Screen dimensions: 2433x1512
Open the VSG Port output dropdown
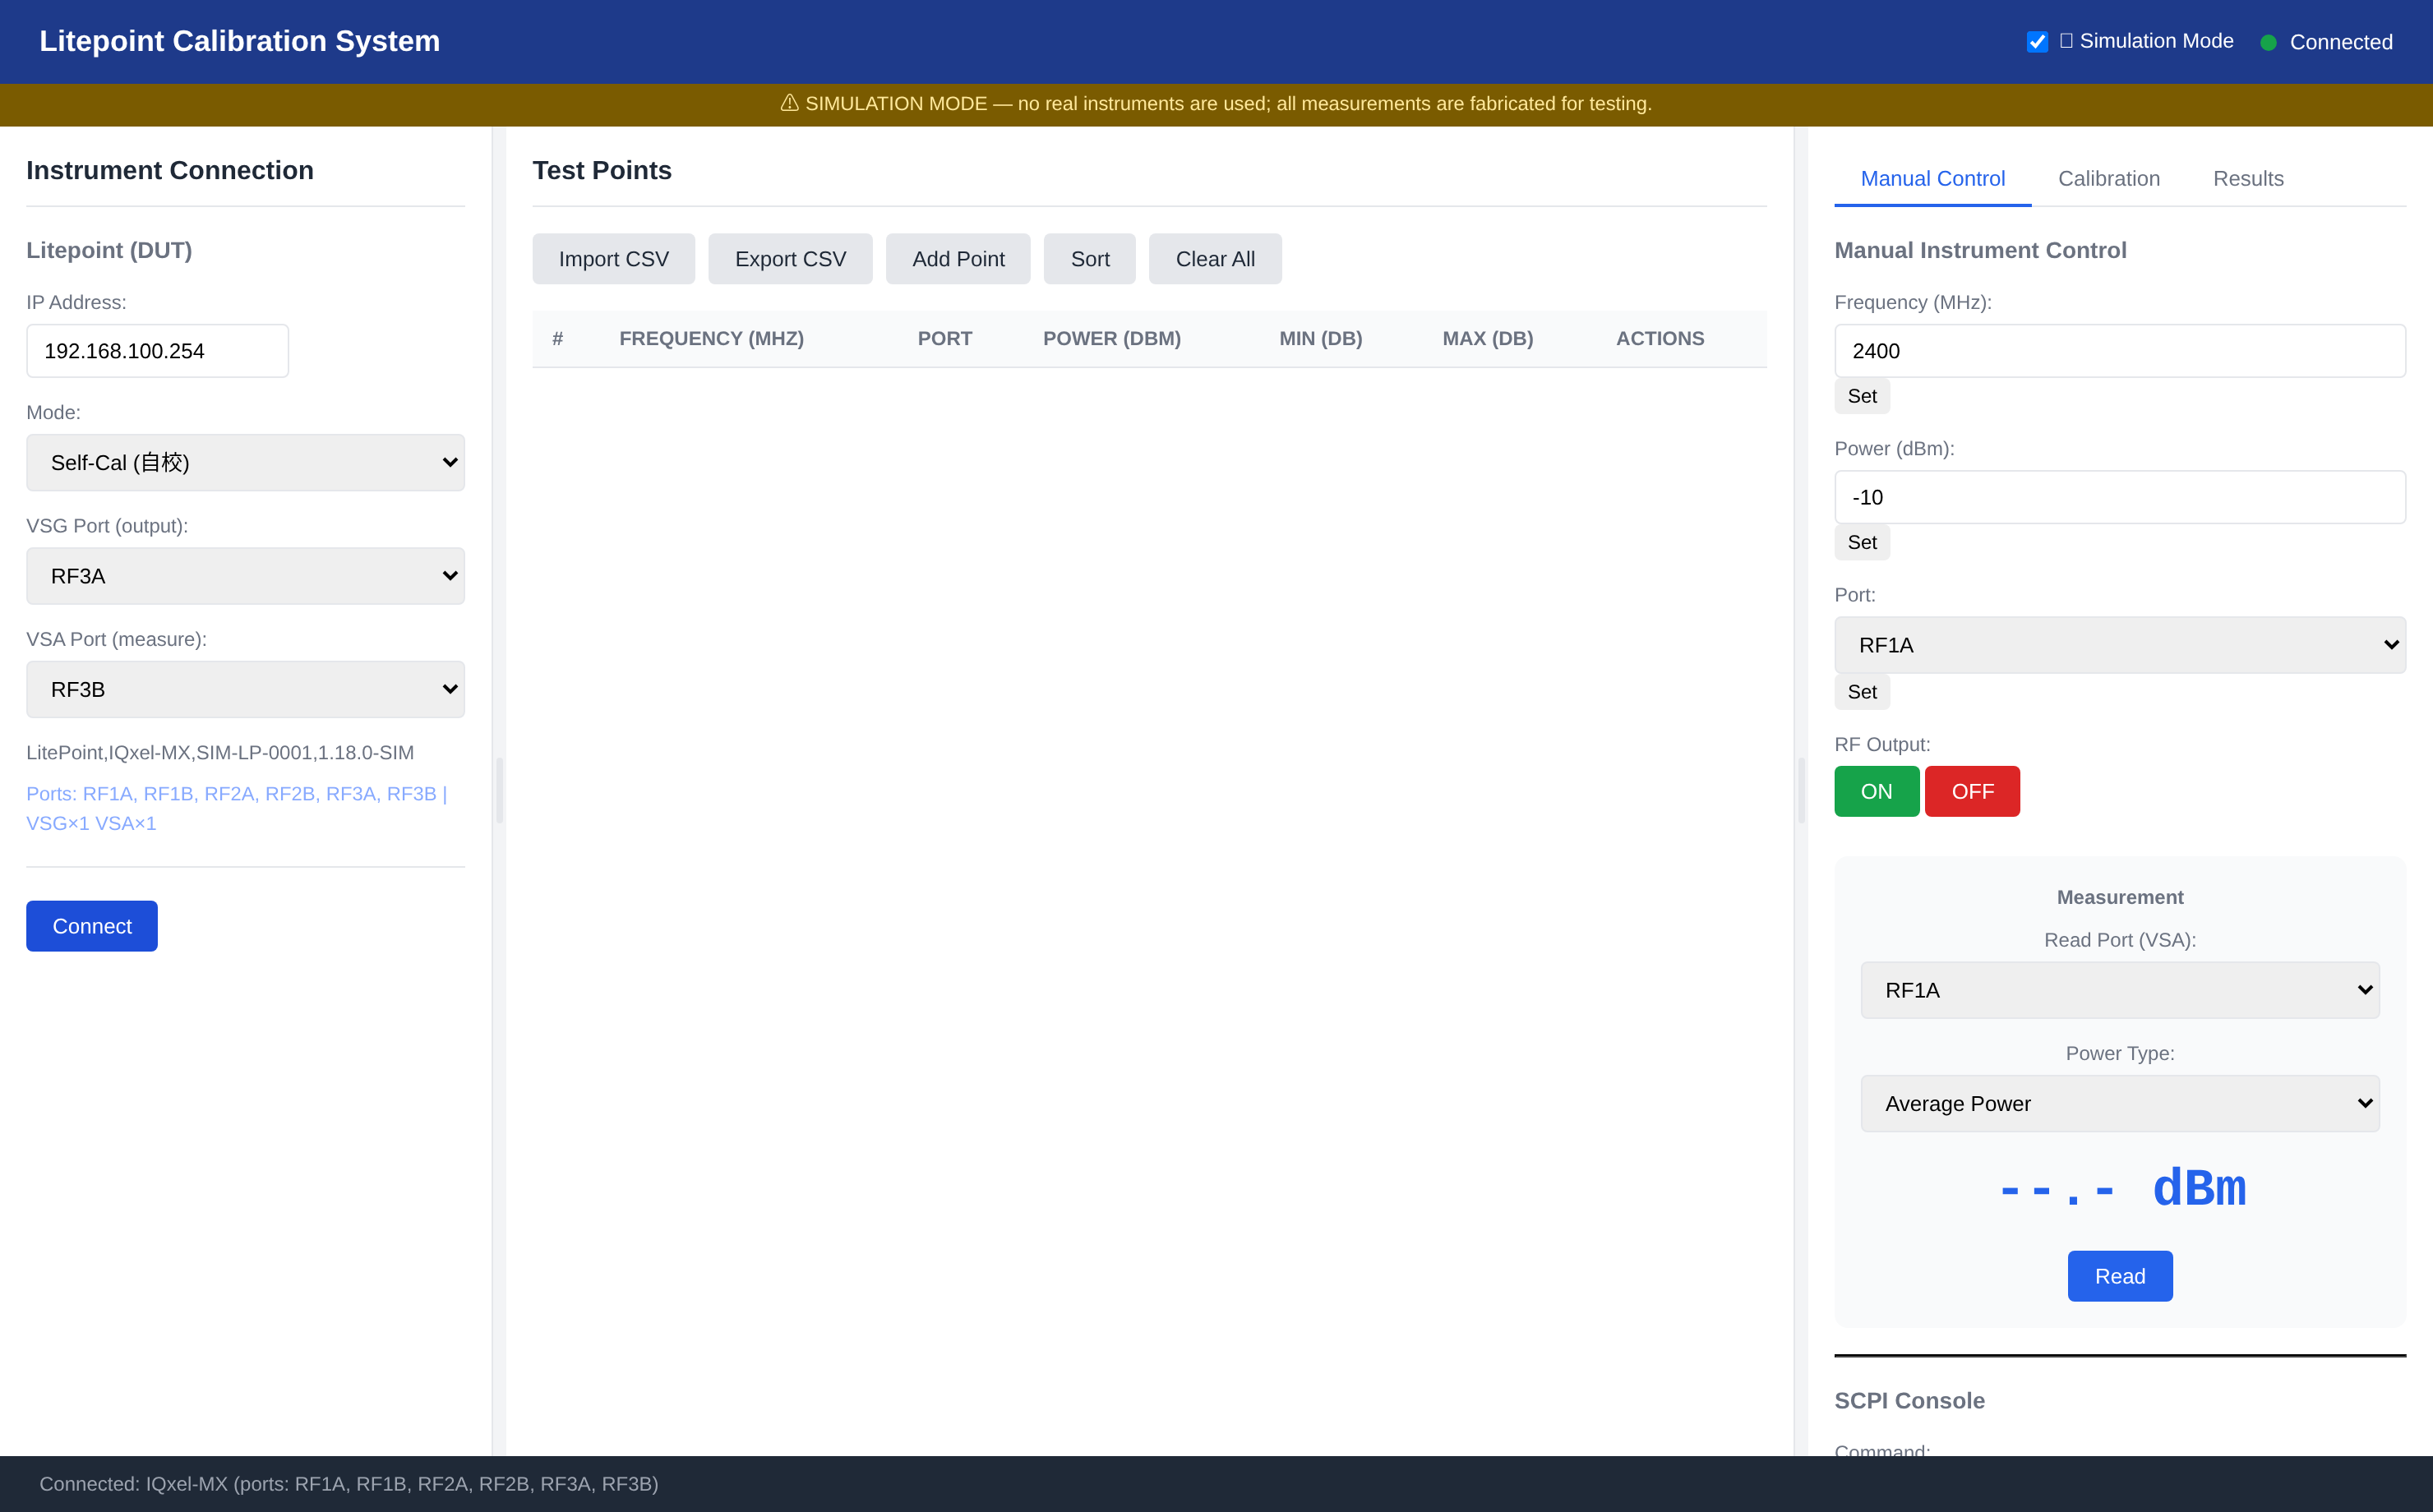(x=245, y=576)
